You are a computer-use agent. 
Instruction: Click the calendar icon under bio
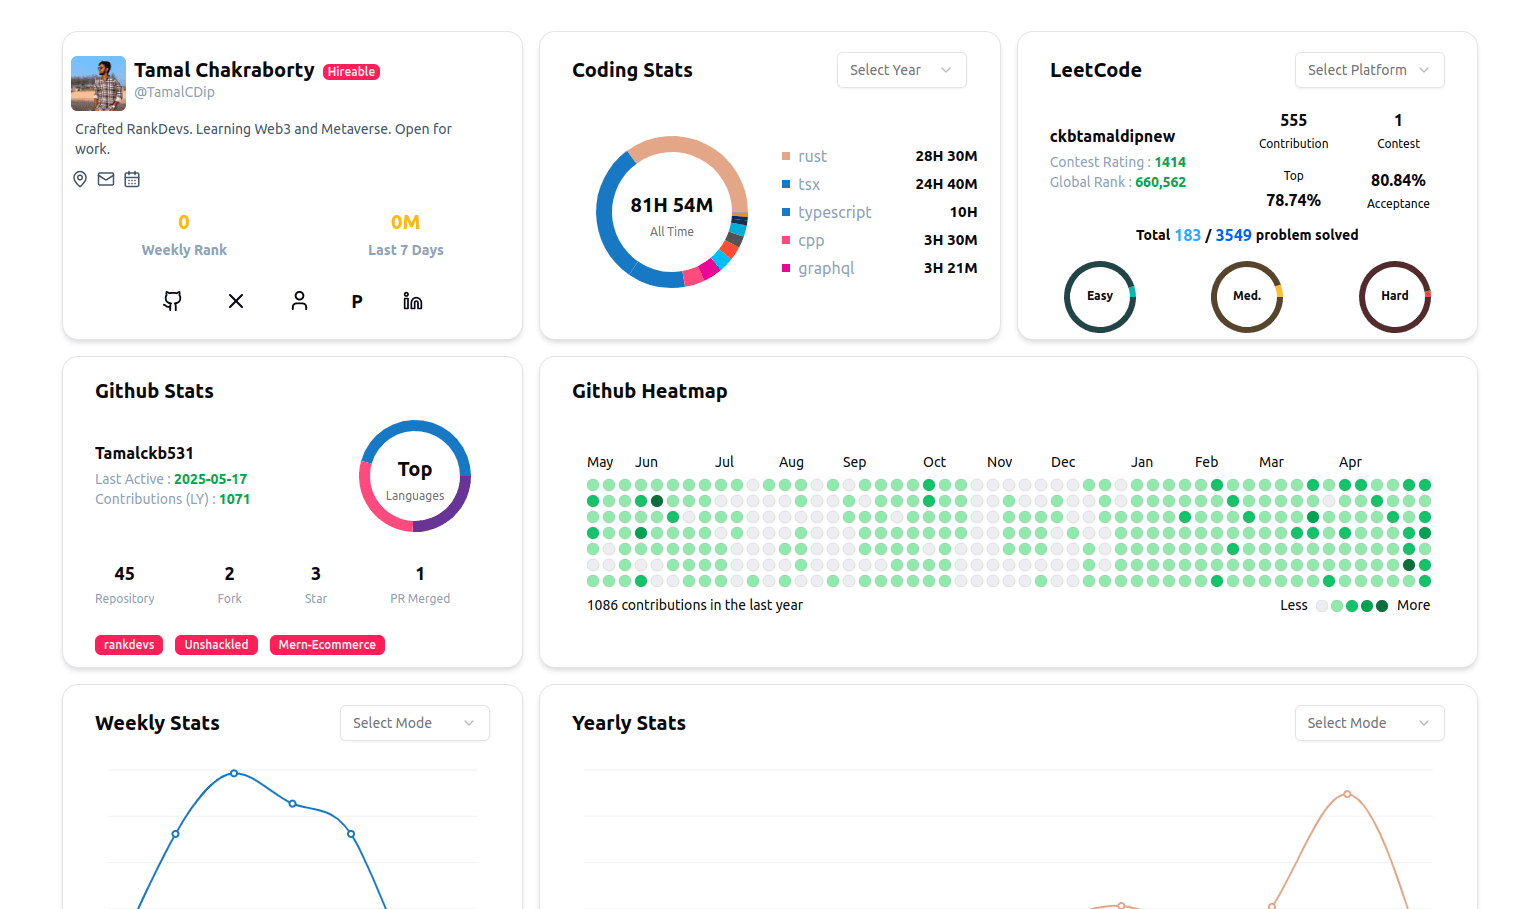point(132,179)
